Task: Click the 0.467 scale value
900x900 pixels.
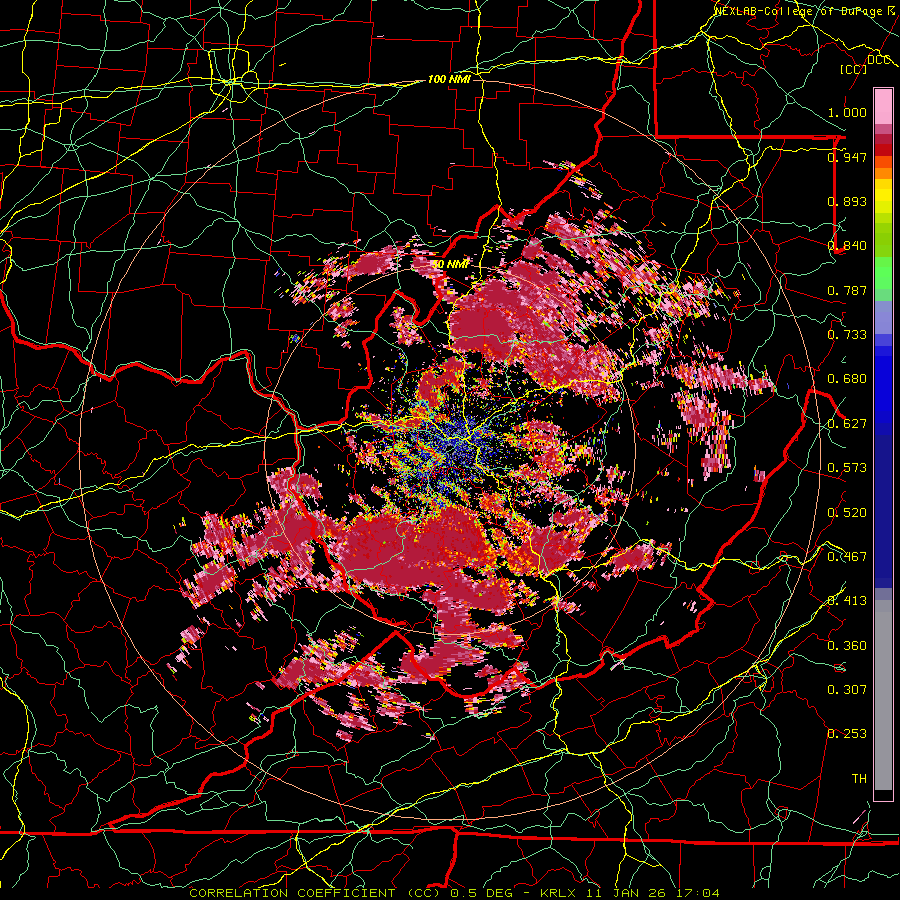Action: pos(847,556)
